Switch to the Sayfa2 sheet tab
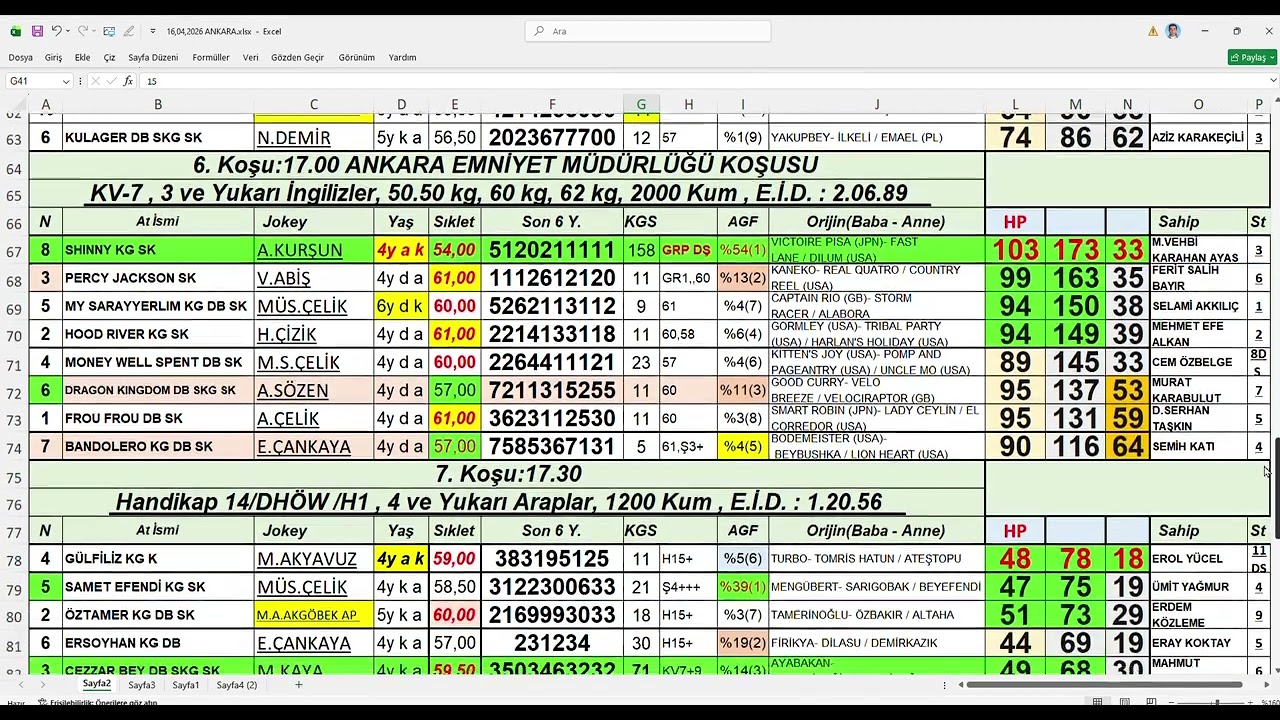This screenshot has height=720, width=1280. pyautogui.click(x=97, y=685)
